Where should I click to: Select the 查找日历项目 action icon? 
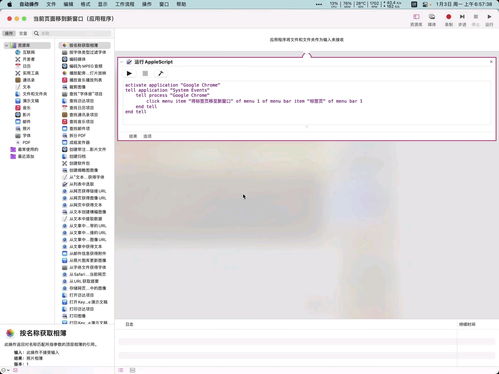pyautogui.click(x=65, y=108)
